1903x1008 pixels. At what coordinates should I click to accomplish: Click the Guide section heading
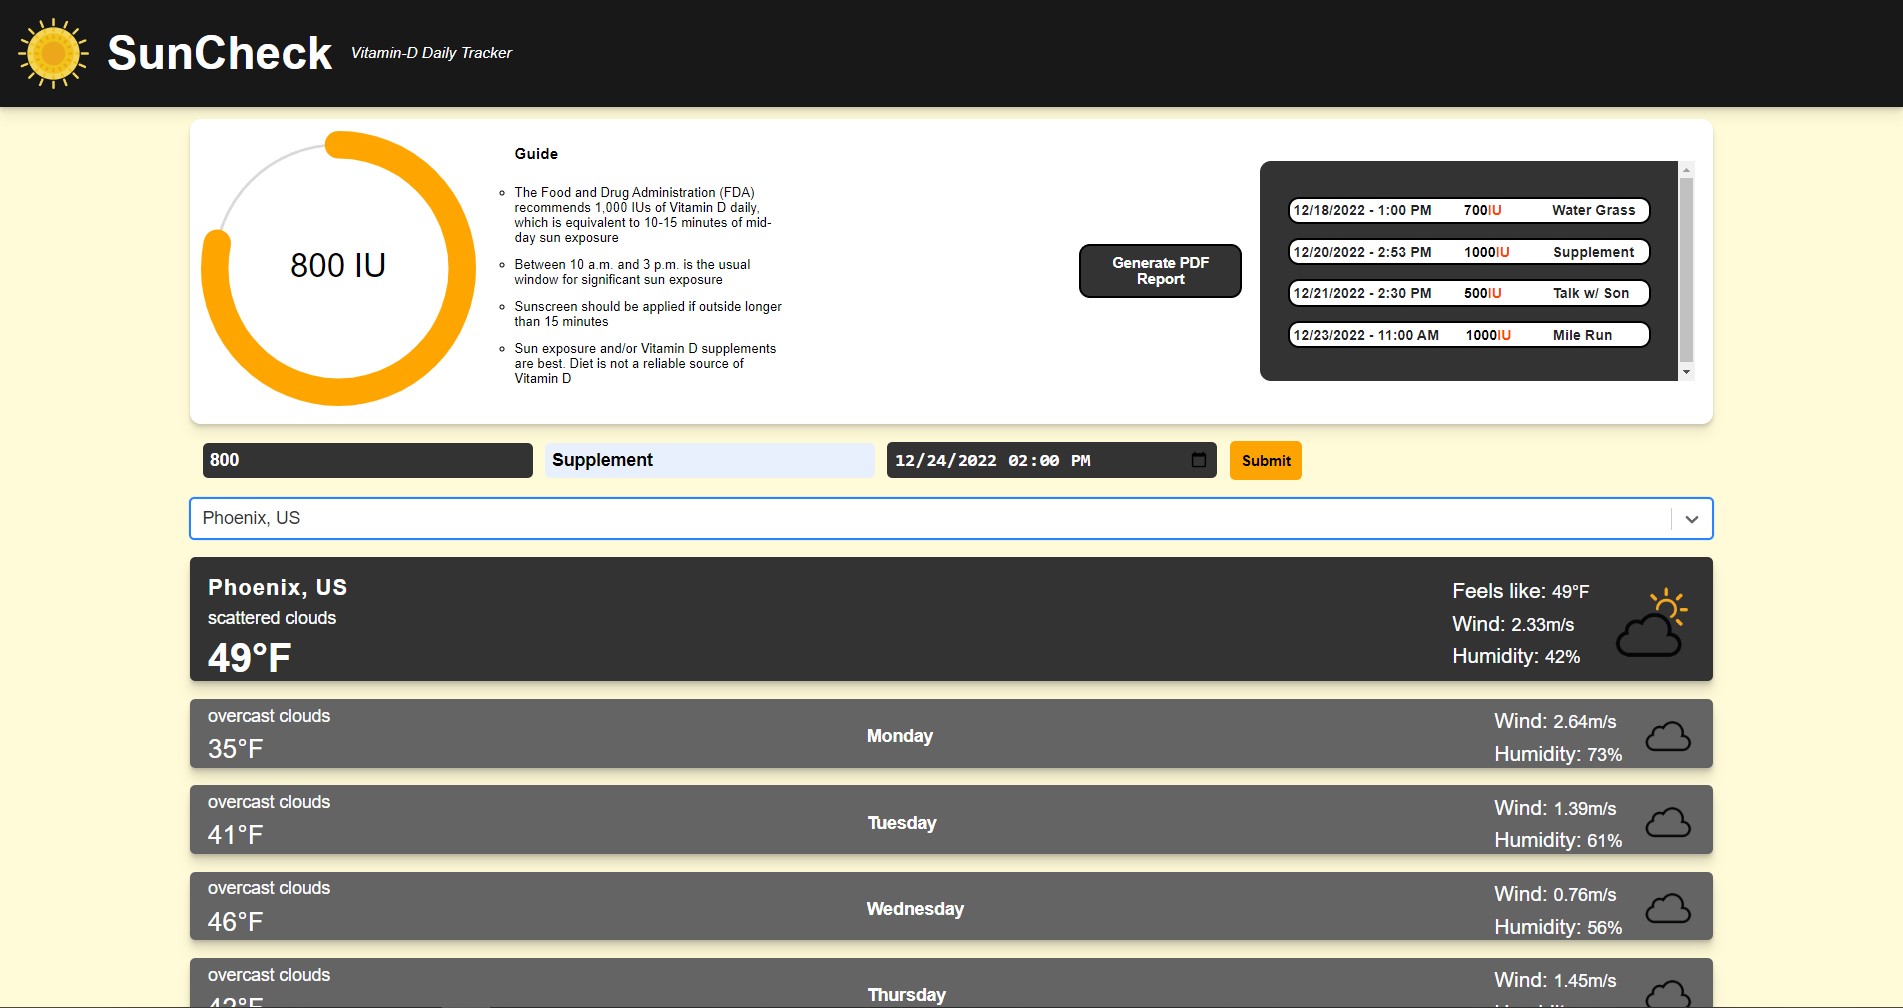click(x=536, y=153)
